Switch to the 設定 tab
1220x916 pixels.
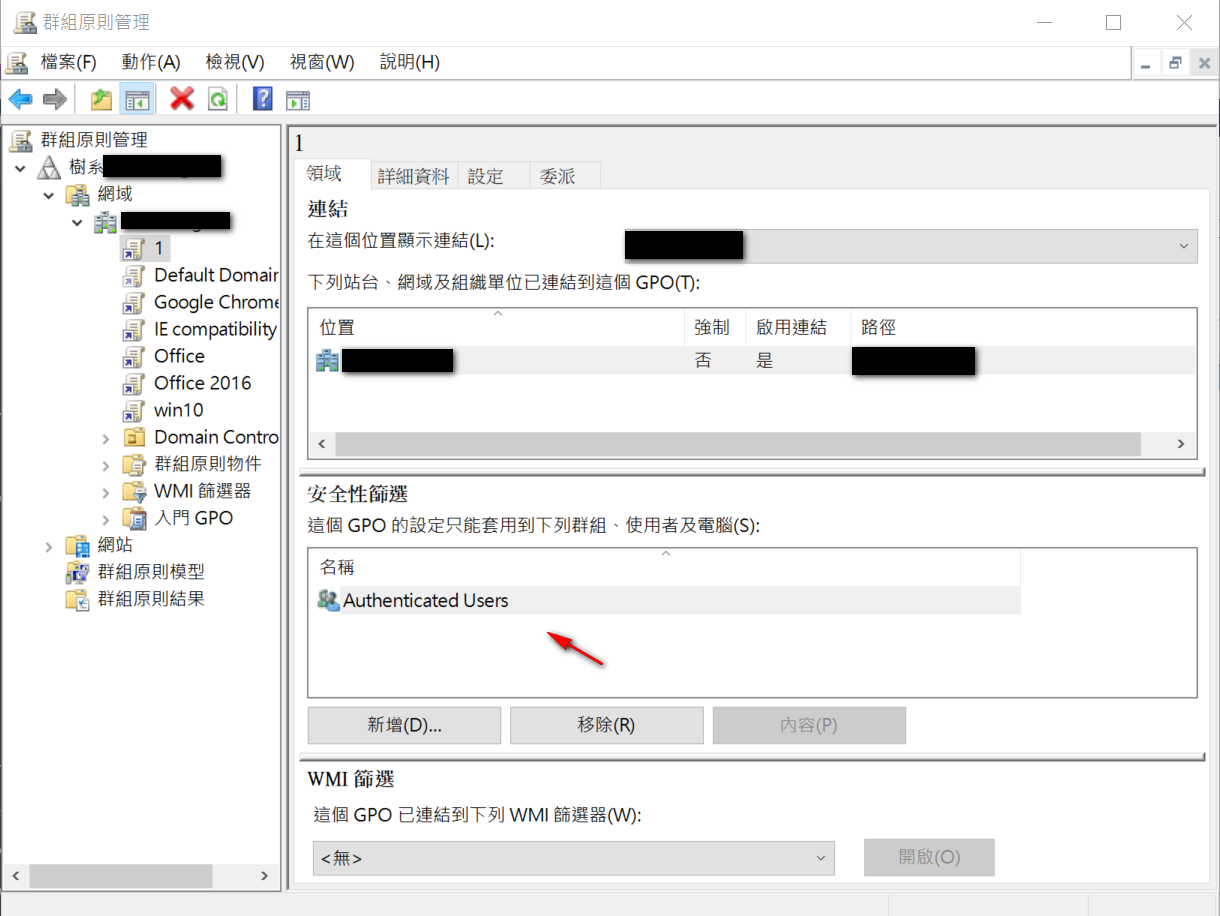coord(486,176)
